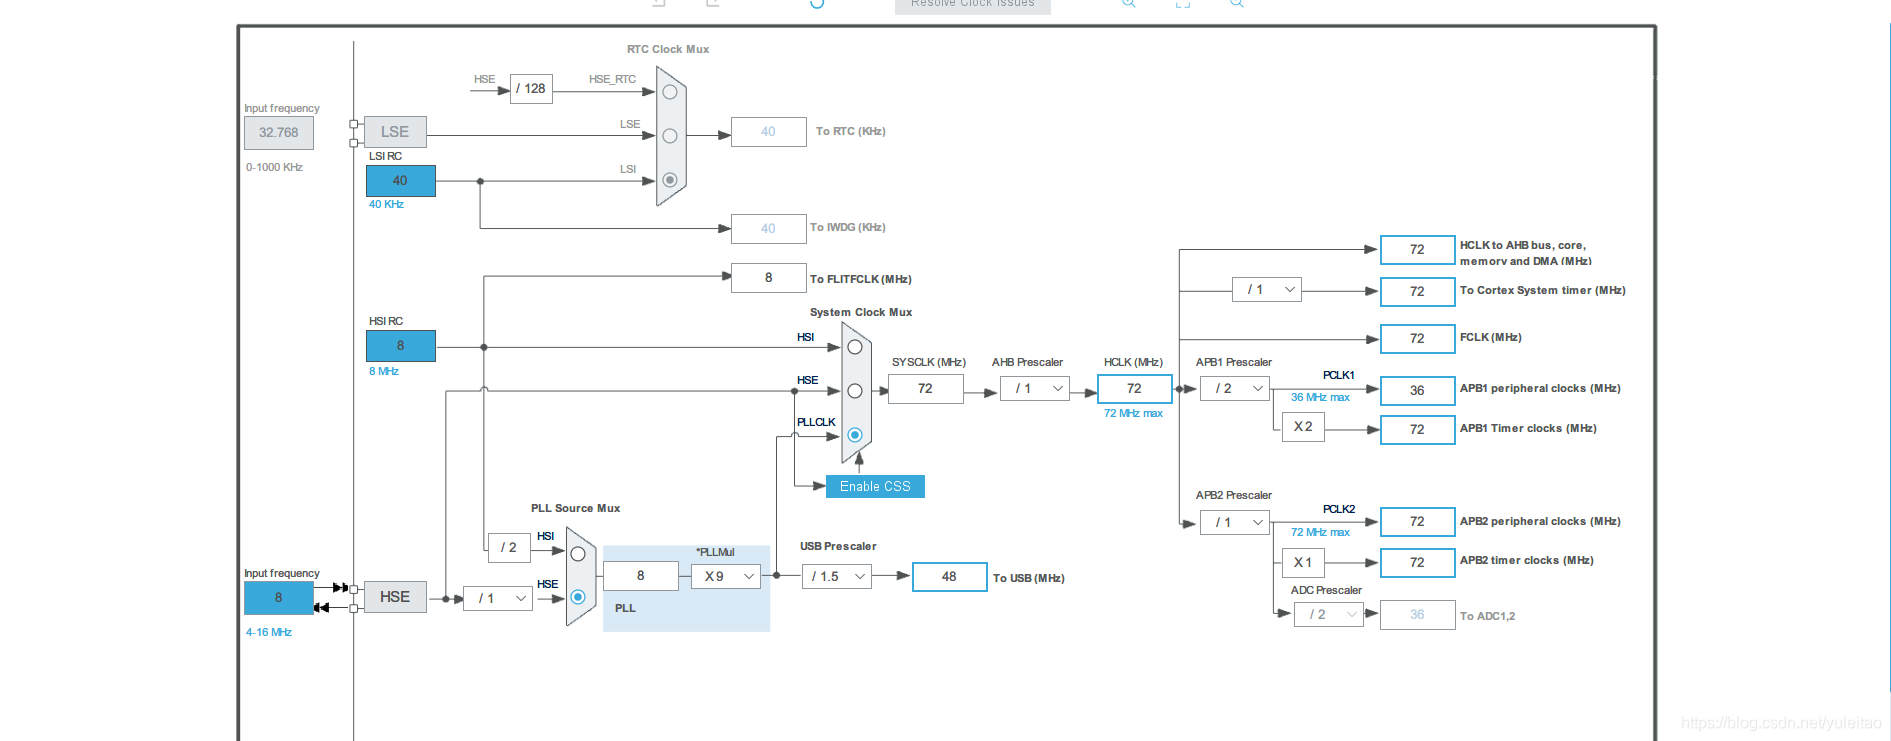This screenshot has width=1891, height=741.
Task: Select HSE_RTC input on RTC Clock Mux
Action: pyautogui.click(x=670, y=92)
